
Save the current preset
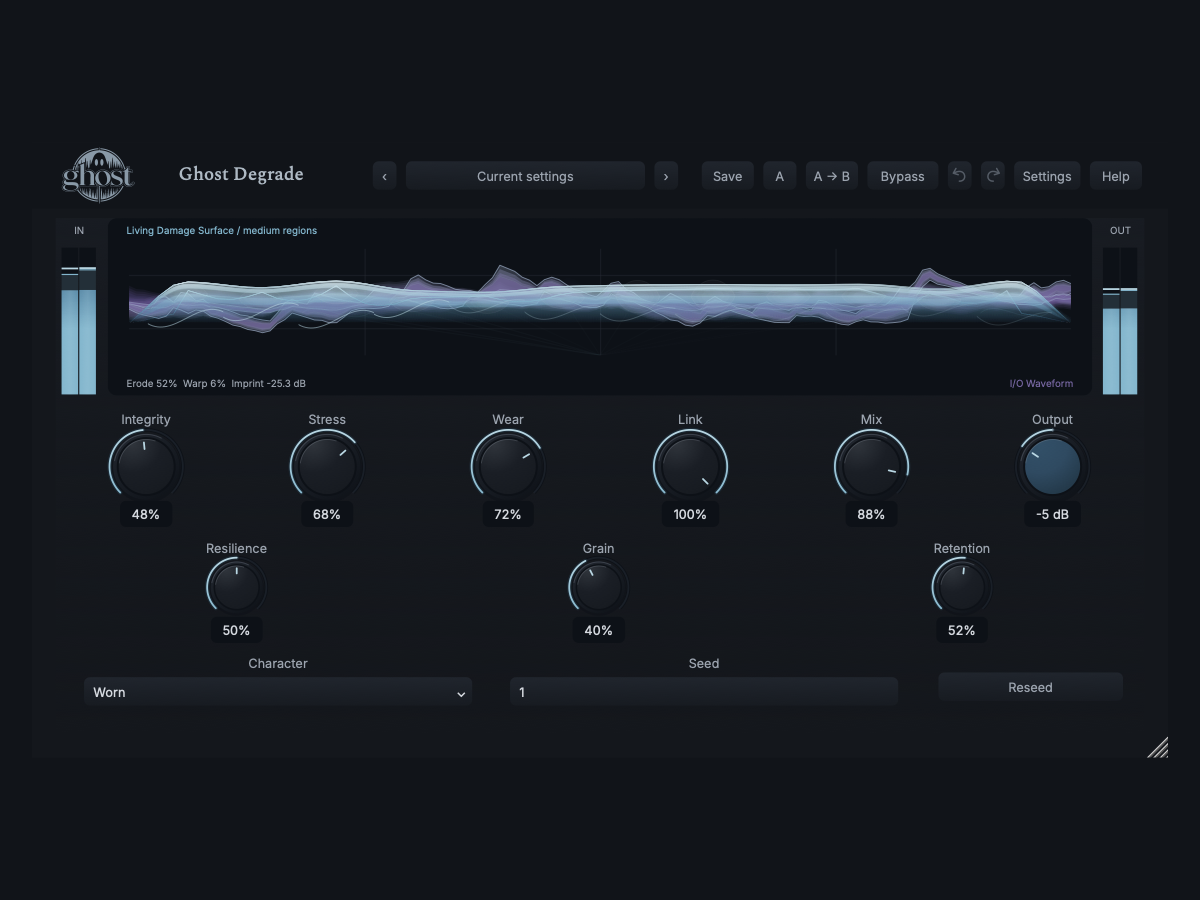tap(727, 176)
